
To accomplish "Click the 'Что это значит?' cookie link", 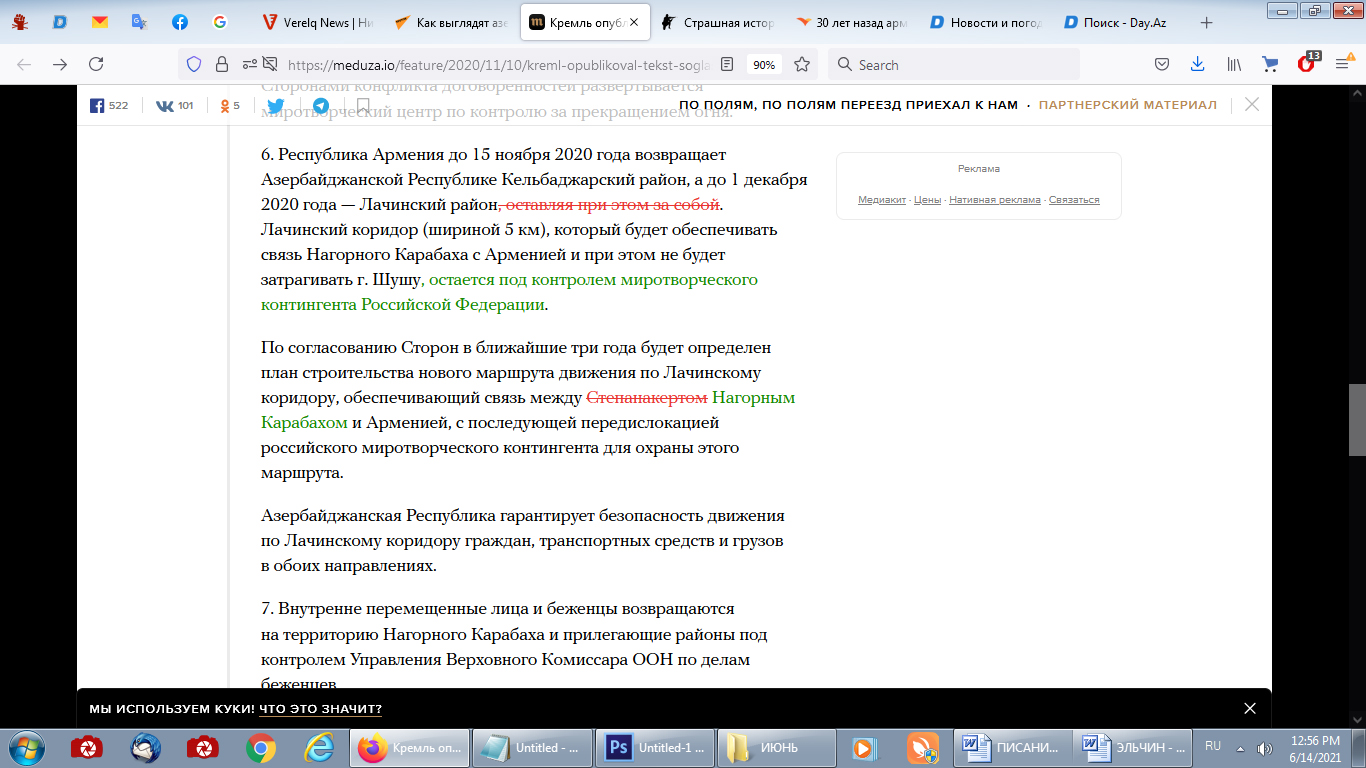I will point(320,709).
